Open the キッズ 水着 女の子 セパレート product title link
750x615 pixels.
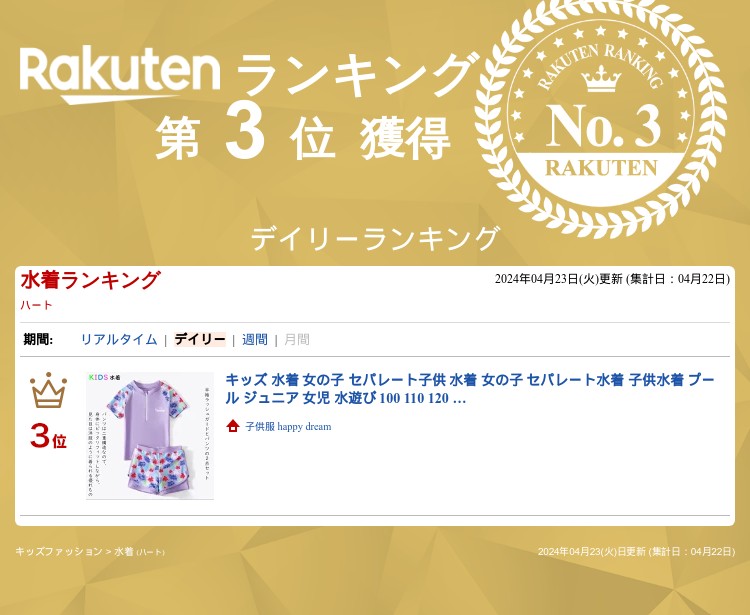[x=470, y=389]
